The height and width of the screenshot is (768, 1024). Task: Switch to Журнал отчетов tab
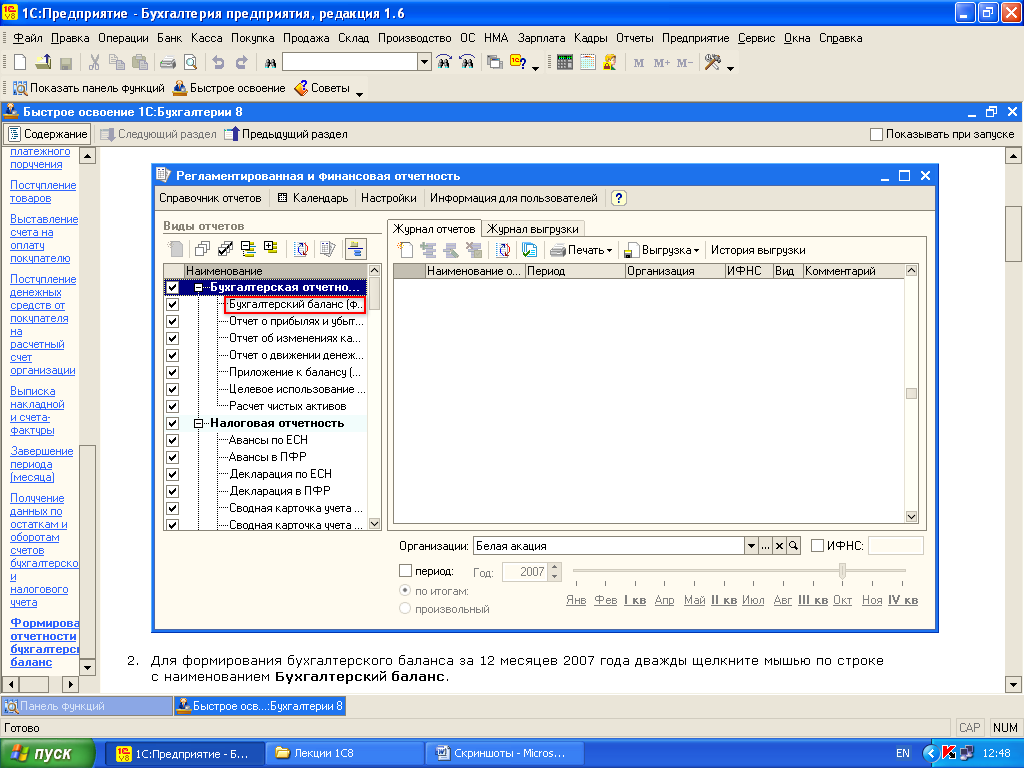[434, 229]
